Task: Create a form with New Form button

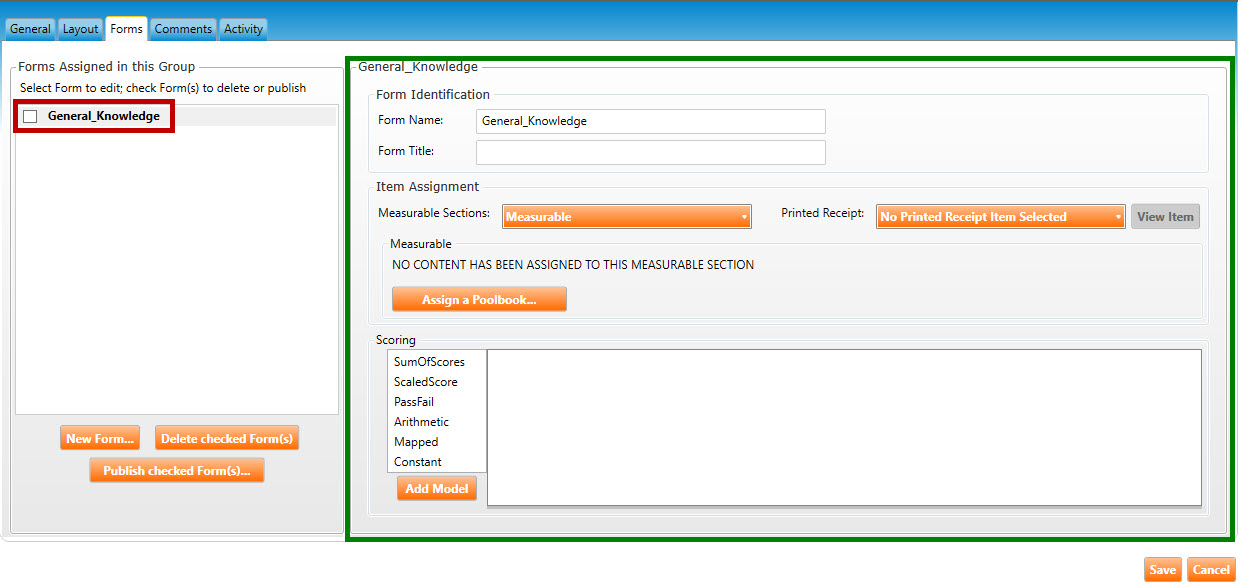Action: [100, 439]
